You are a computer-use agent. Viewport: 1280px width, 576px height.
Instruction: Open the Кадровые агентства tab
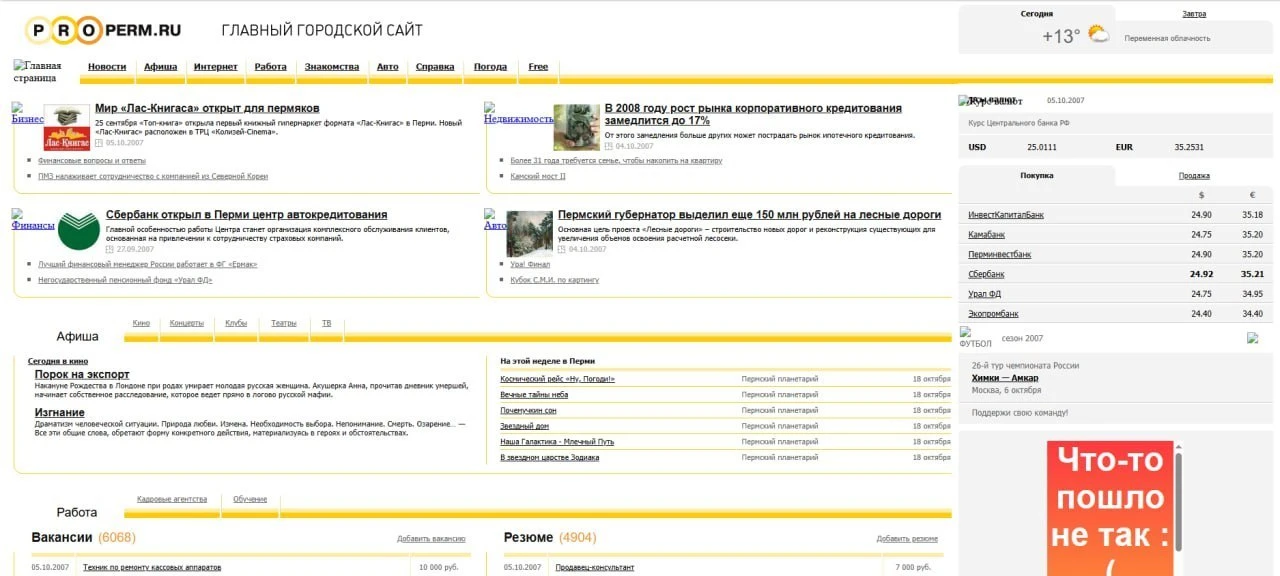(172, 499)
